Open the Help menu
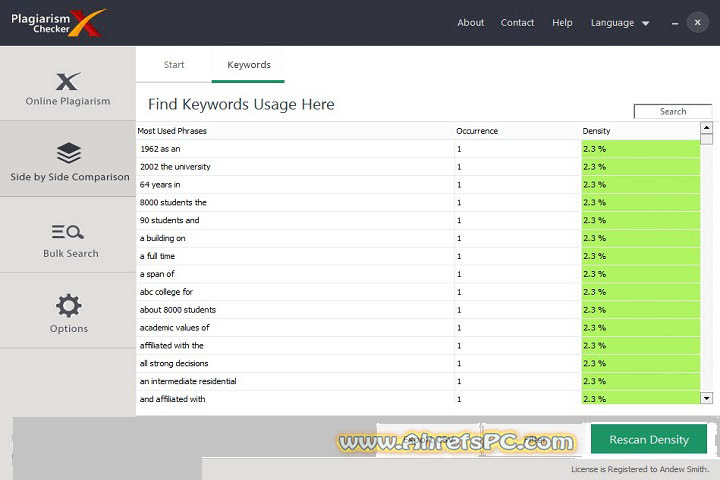 pos(562,23)
